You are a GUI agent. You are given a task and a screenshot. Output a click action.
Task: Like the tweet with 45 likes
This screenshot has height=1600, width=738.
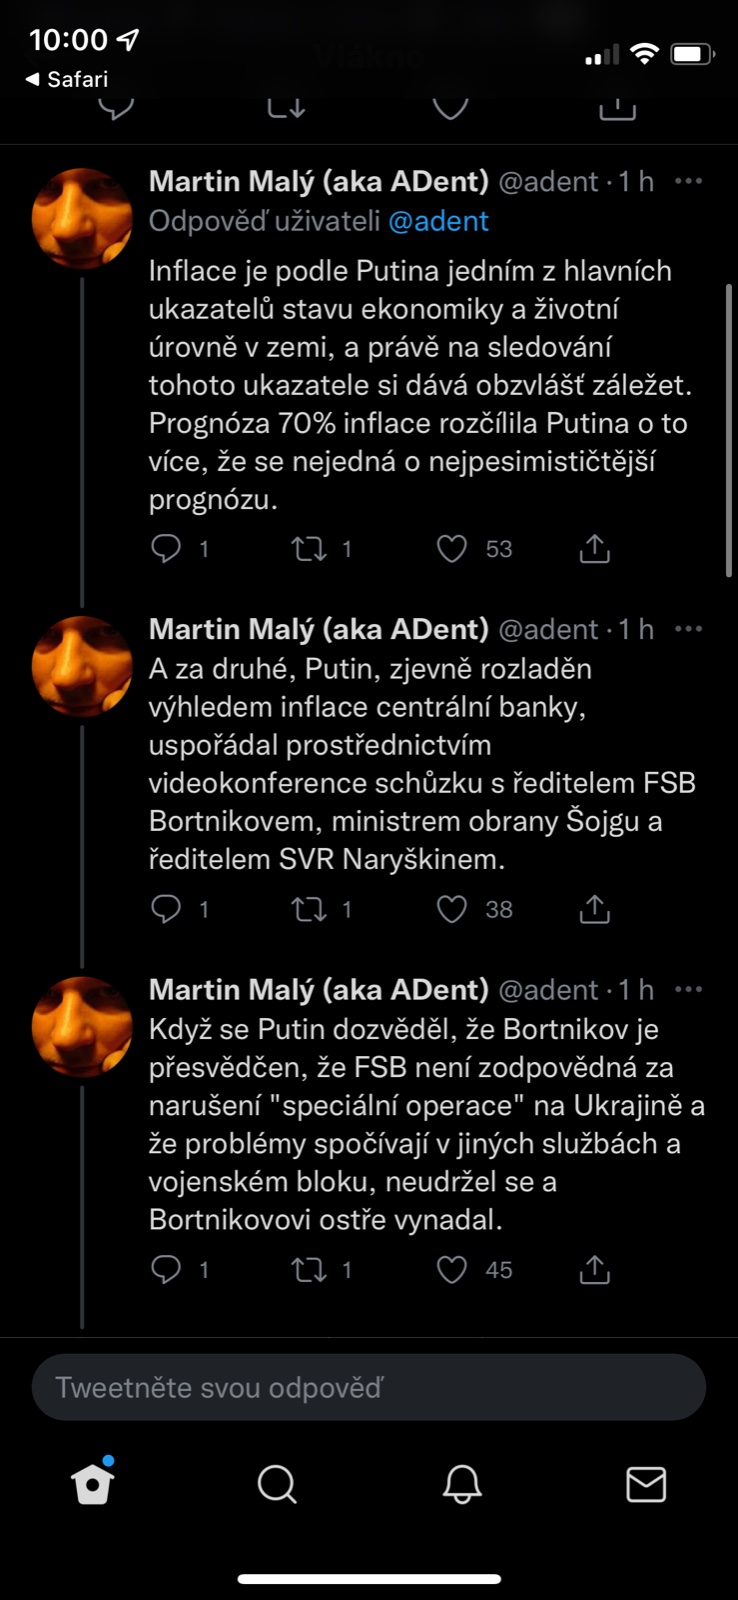coord(452,1269)
